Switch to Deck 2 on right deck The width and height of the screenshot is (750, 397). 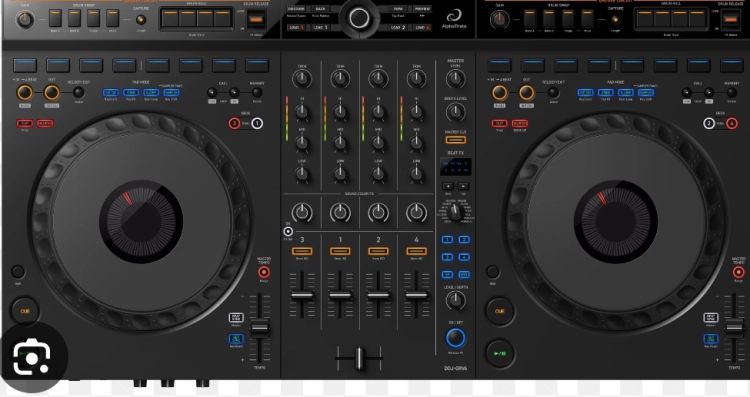click(709, 123)
